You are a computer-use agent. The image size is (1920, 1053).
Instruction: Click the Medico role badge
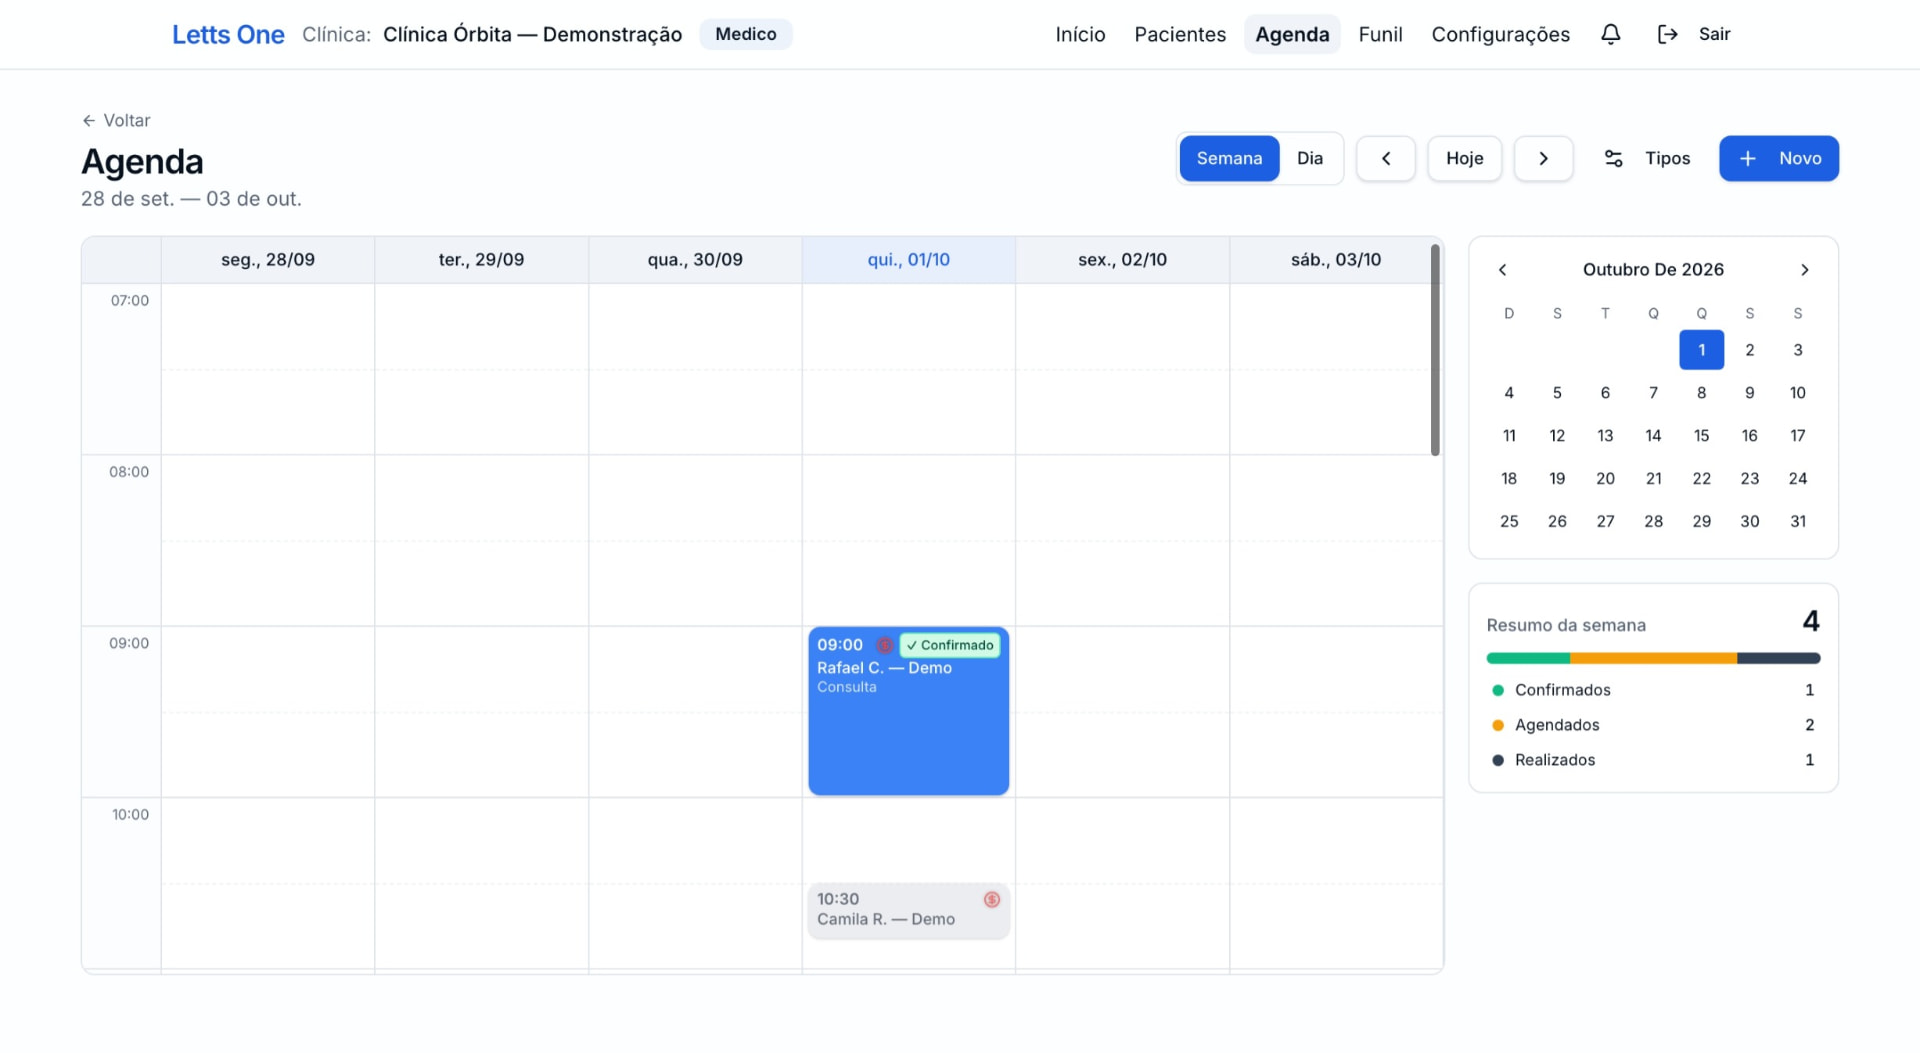(745, 34)
